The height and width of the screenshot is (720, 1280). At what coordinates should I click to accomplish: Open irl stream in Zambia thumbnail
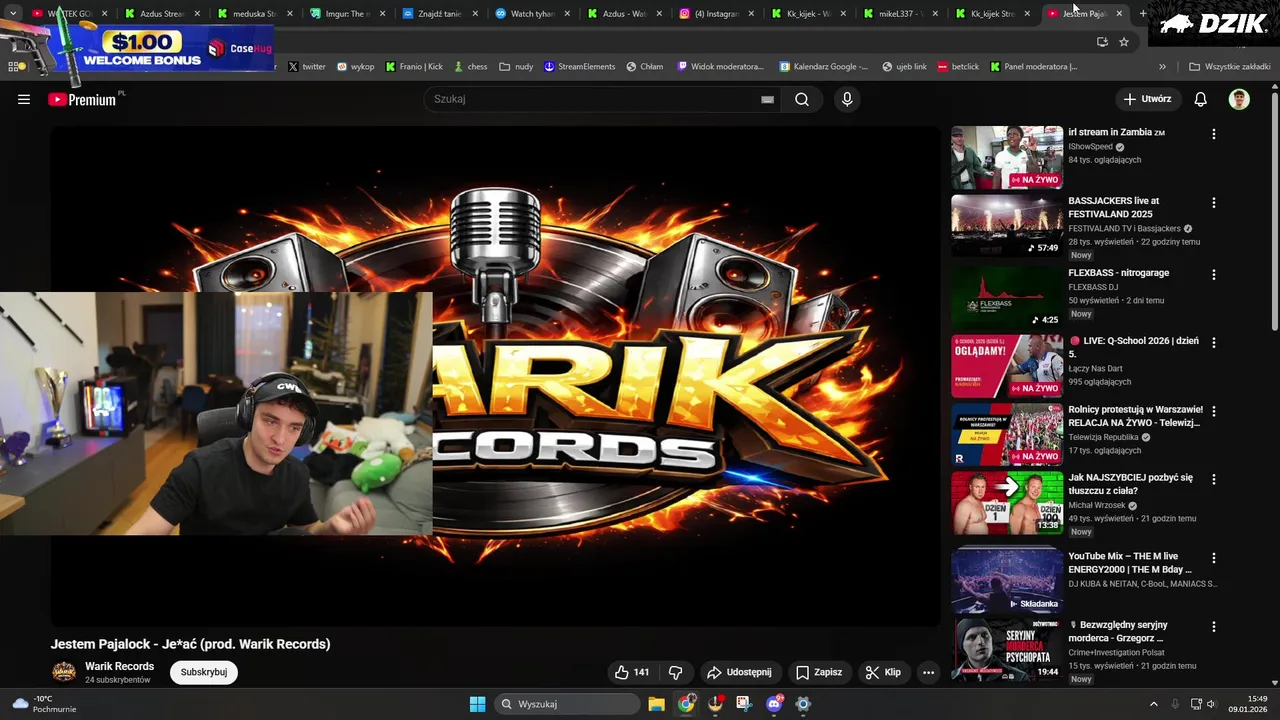click(x=1007, y=157)
